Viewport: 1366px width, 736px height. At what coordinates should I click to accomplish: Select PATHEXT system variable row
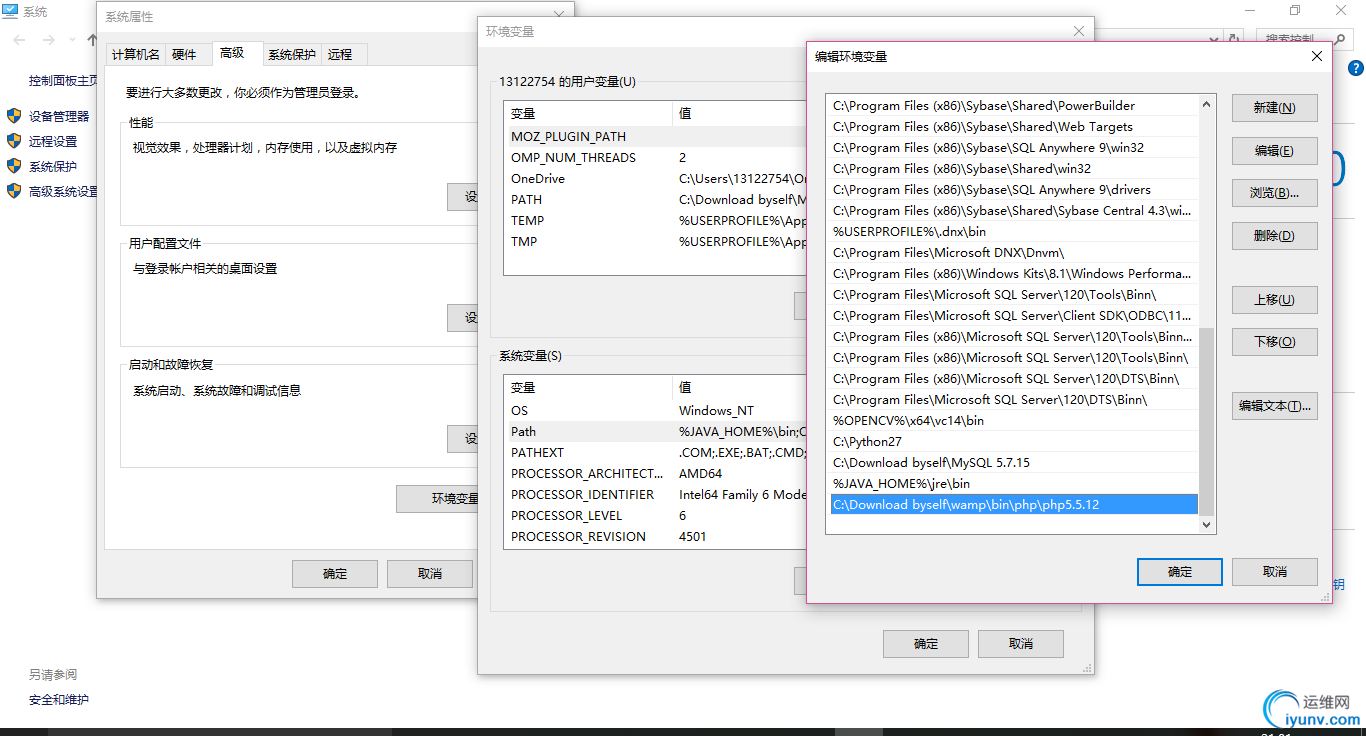point(656,453)
